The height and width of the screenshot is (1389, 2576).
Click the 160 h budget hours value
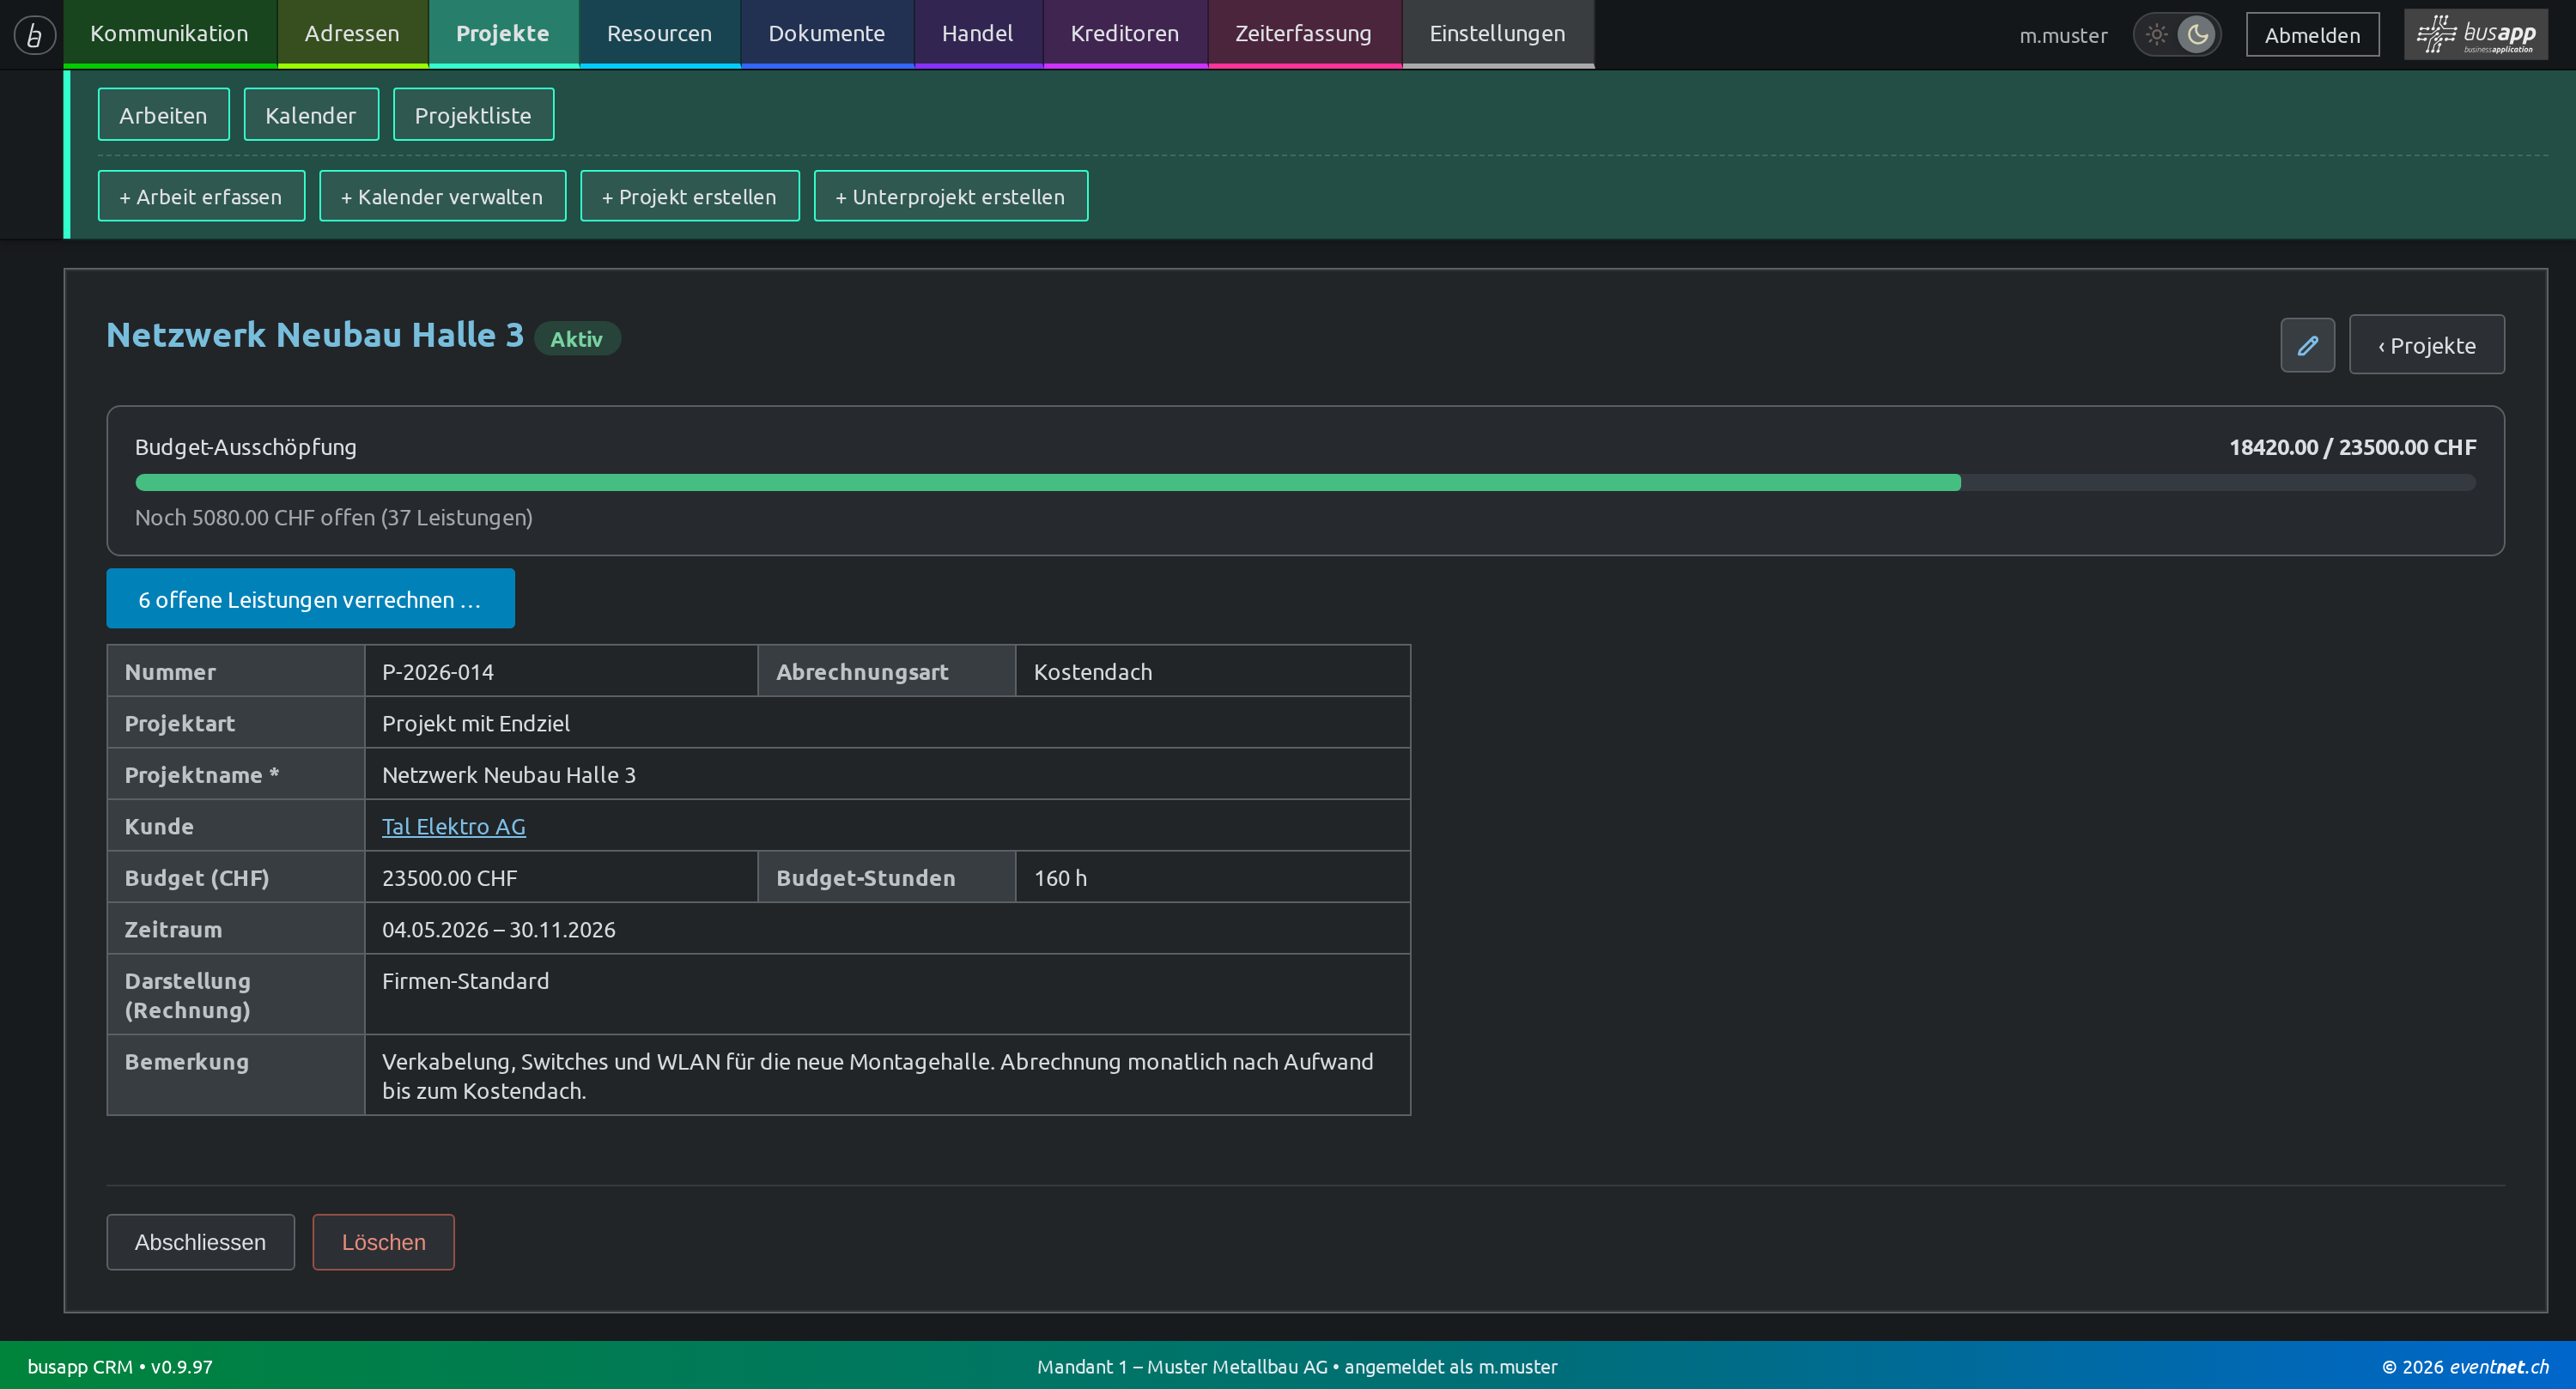point(1060,878)
